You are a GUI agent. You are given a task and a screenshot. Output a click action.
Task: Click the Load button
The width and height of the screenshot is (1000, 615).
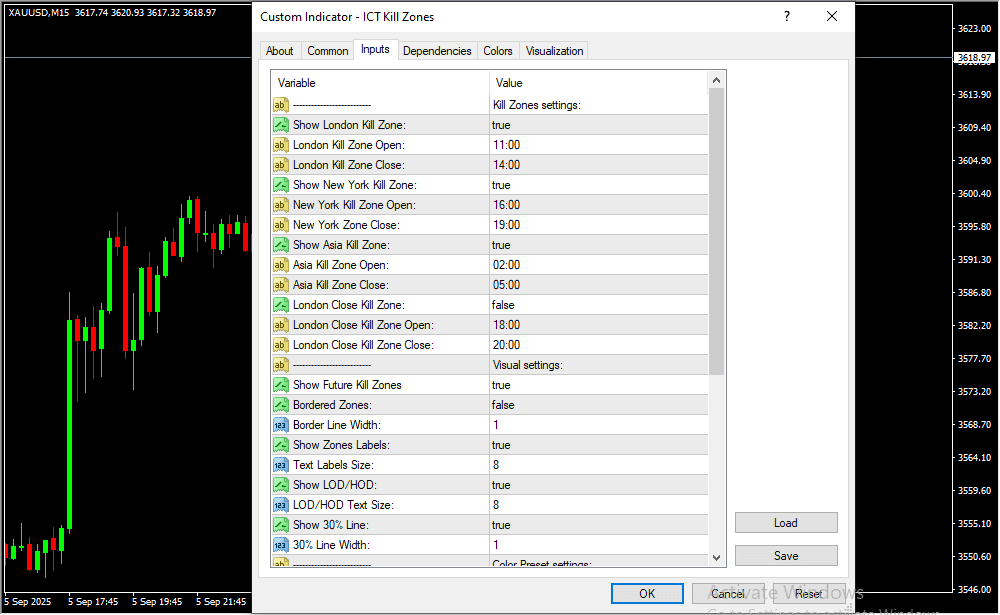pyautogui.click(x=785, y=523)
